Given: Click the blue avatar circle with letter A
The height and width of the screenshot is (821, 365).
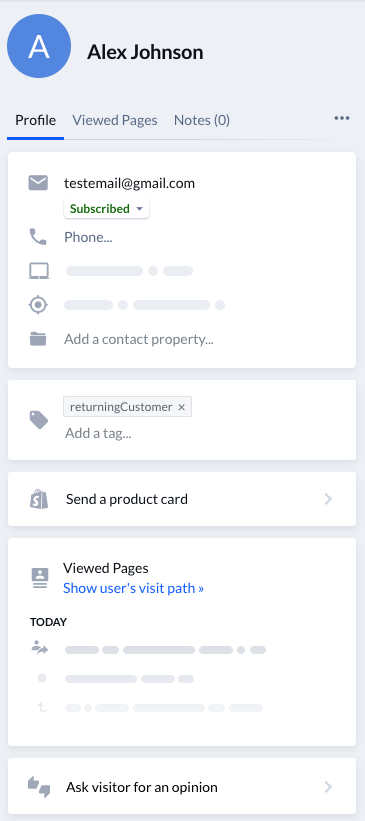Looking at the screenshot, I should [39, 47].
